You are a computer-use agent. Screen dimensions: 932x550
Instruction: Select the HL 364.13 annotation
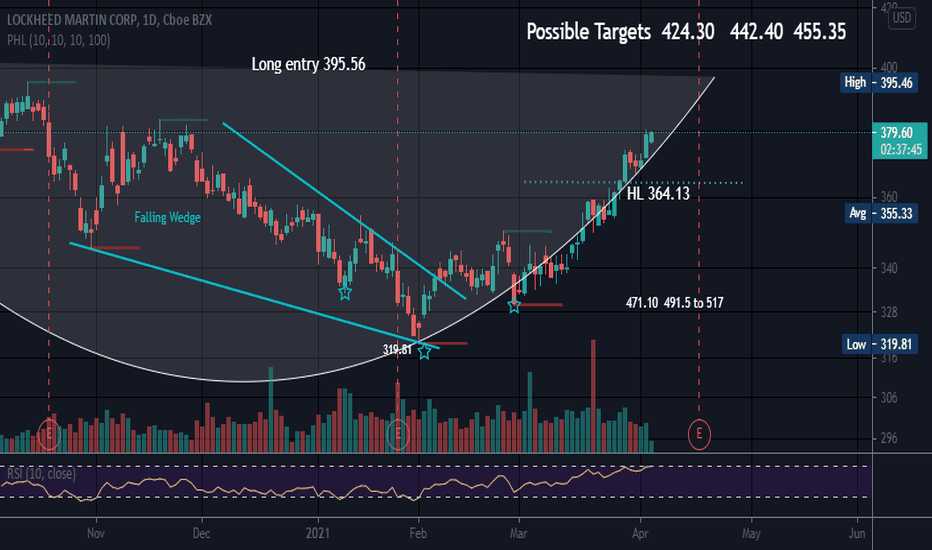click(x=658, y=194)
